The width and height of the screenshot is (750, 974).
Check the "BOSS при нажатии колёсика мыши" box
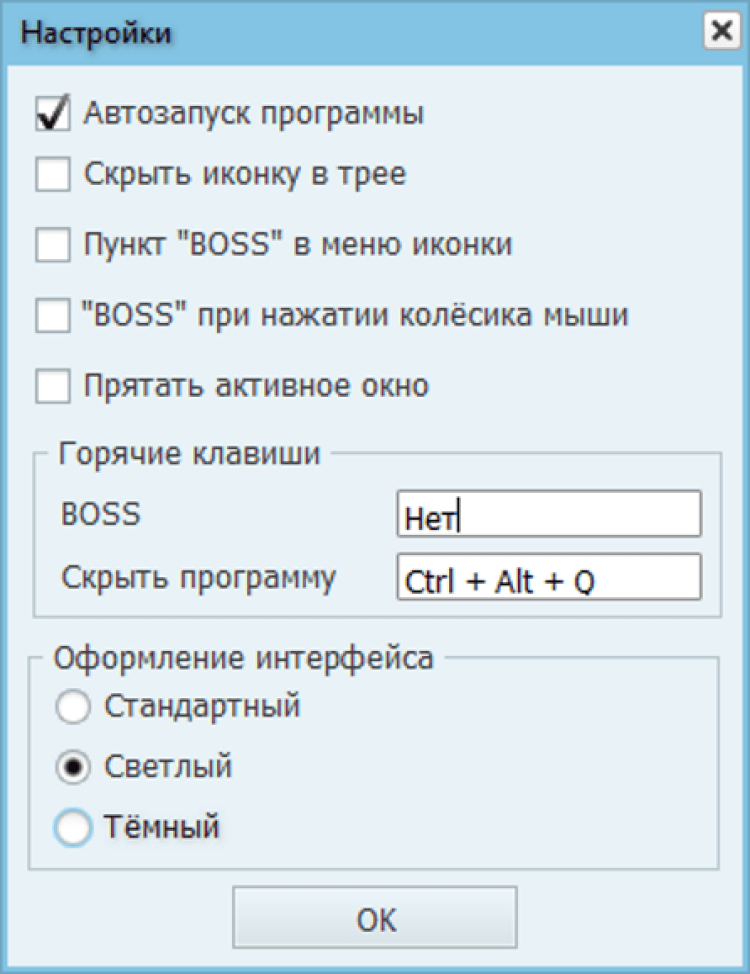click(x=52, y=316)
